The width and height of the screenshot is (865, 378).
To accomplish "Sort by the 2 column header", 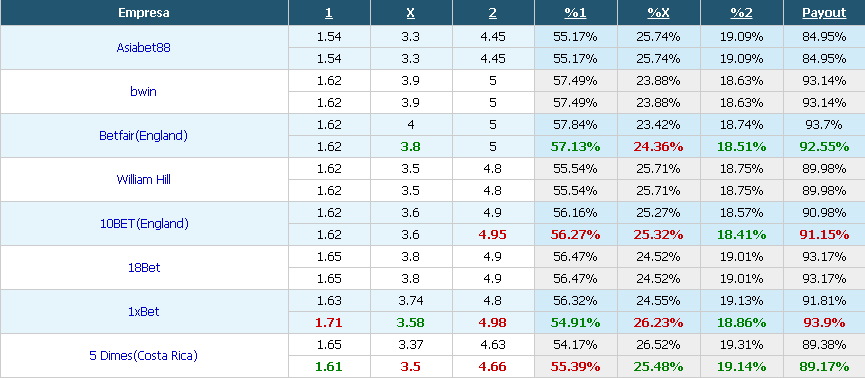I will pyautogui.click(x=493, y=13).
